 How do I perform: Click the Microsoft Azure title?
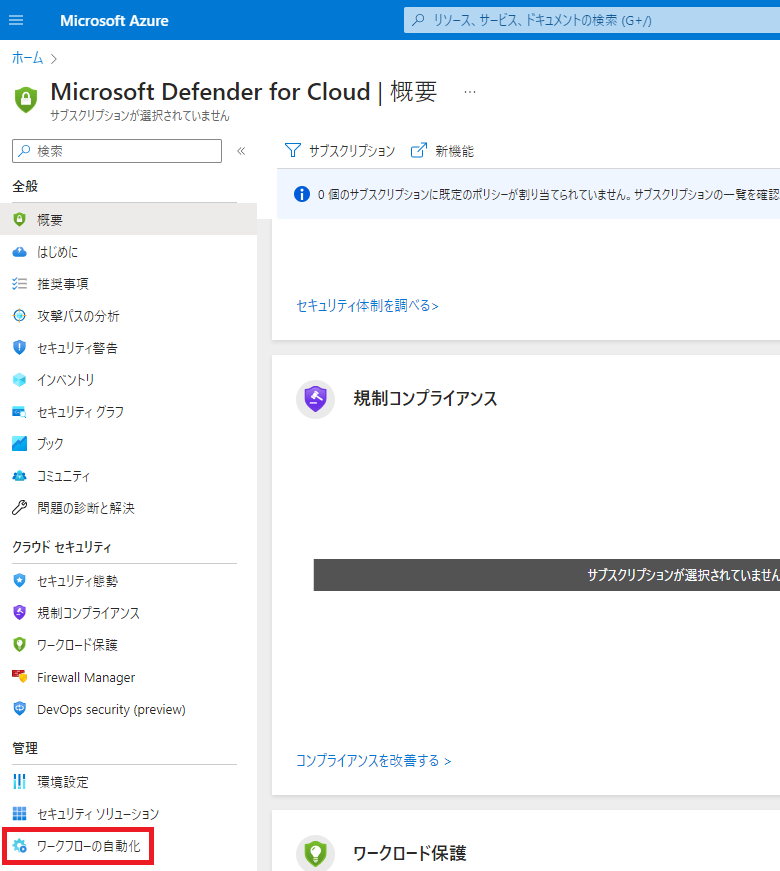114,21
